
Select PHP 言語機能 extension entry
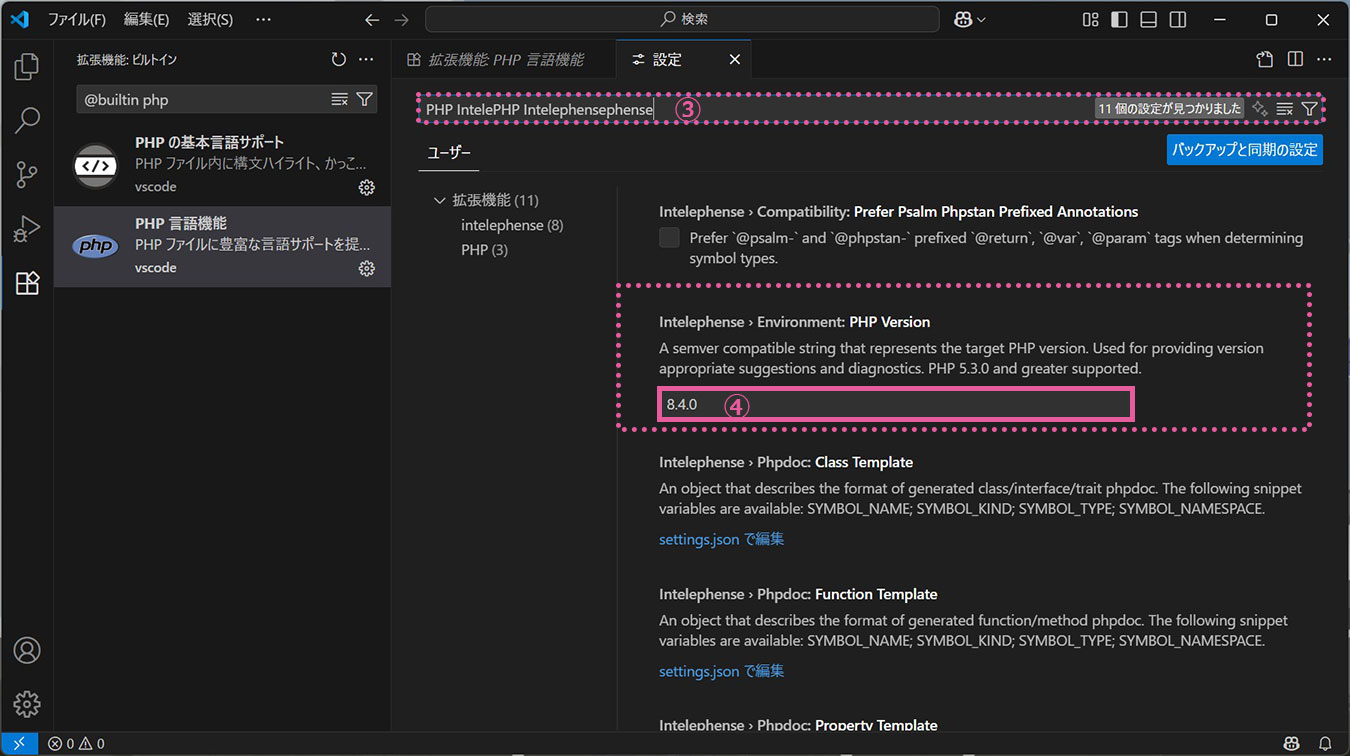point(222,246)
